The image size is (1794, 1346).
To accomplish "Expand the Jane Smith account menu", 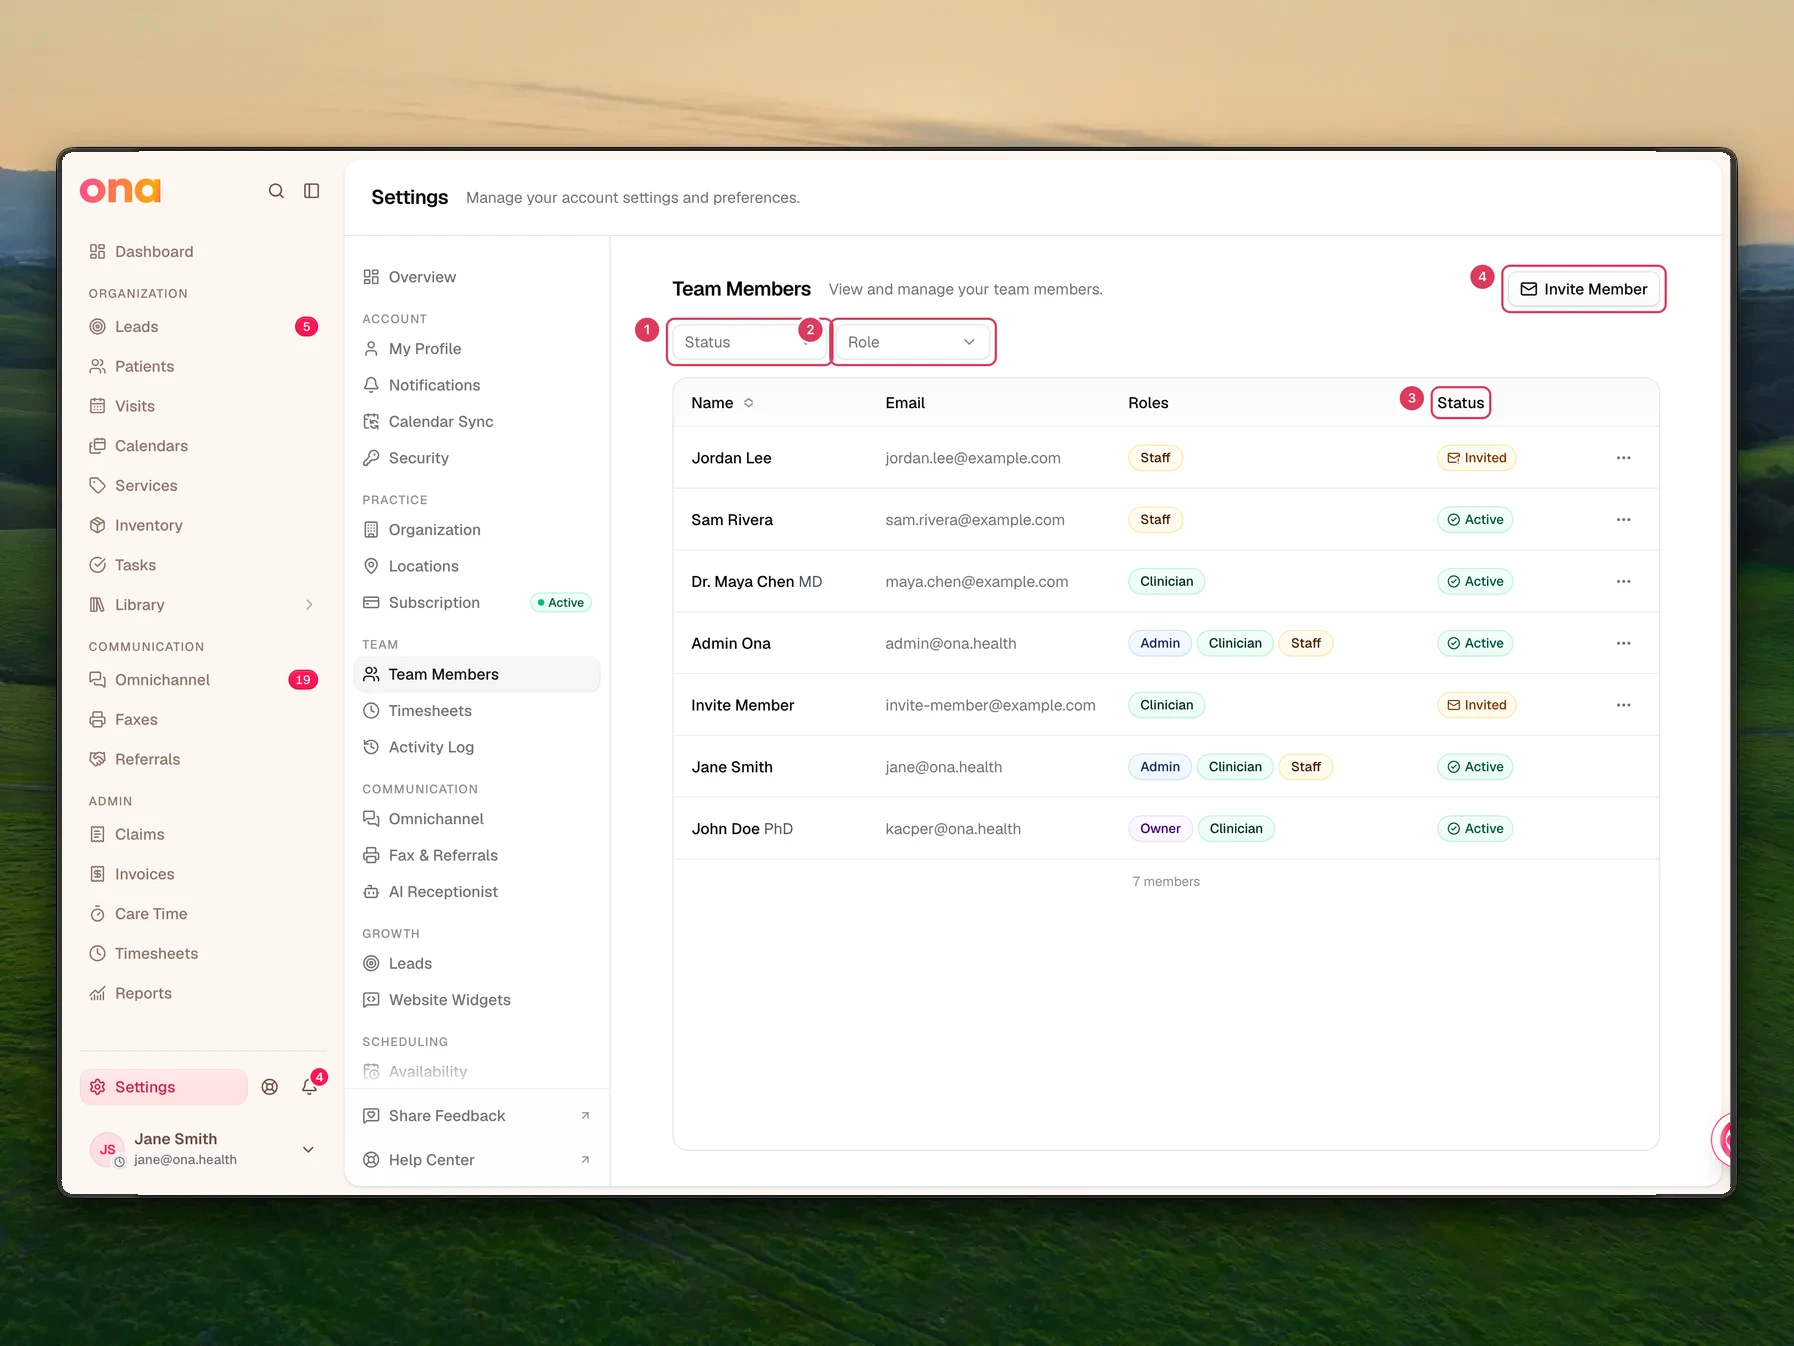I will coord(308,1149).
